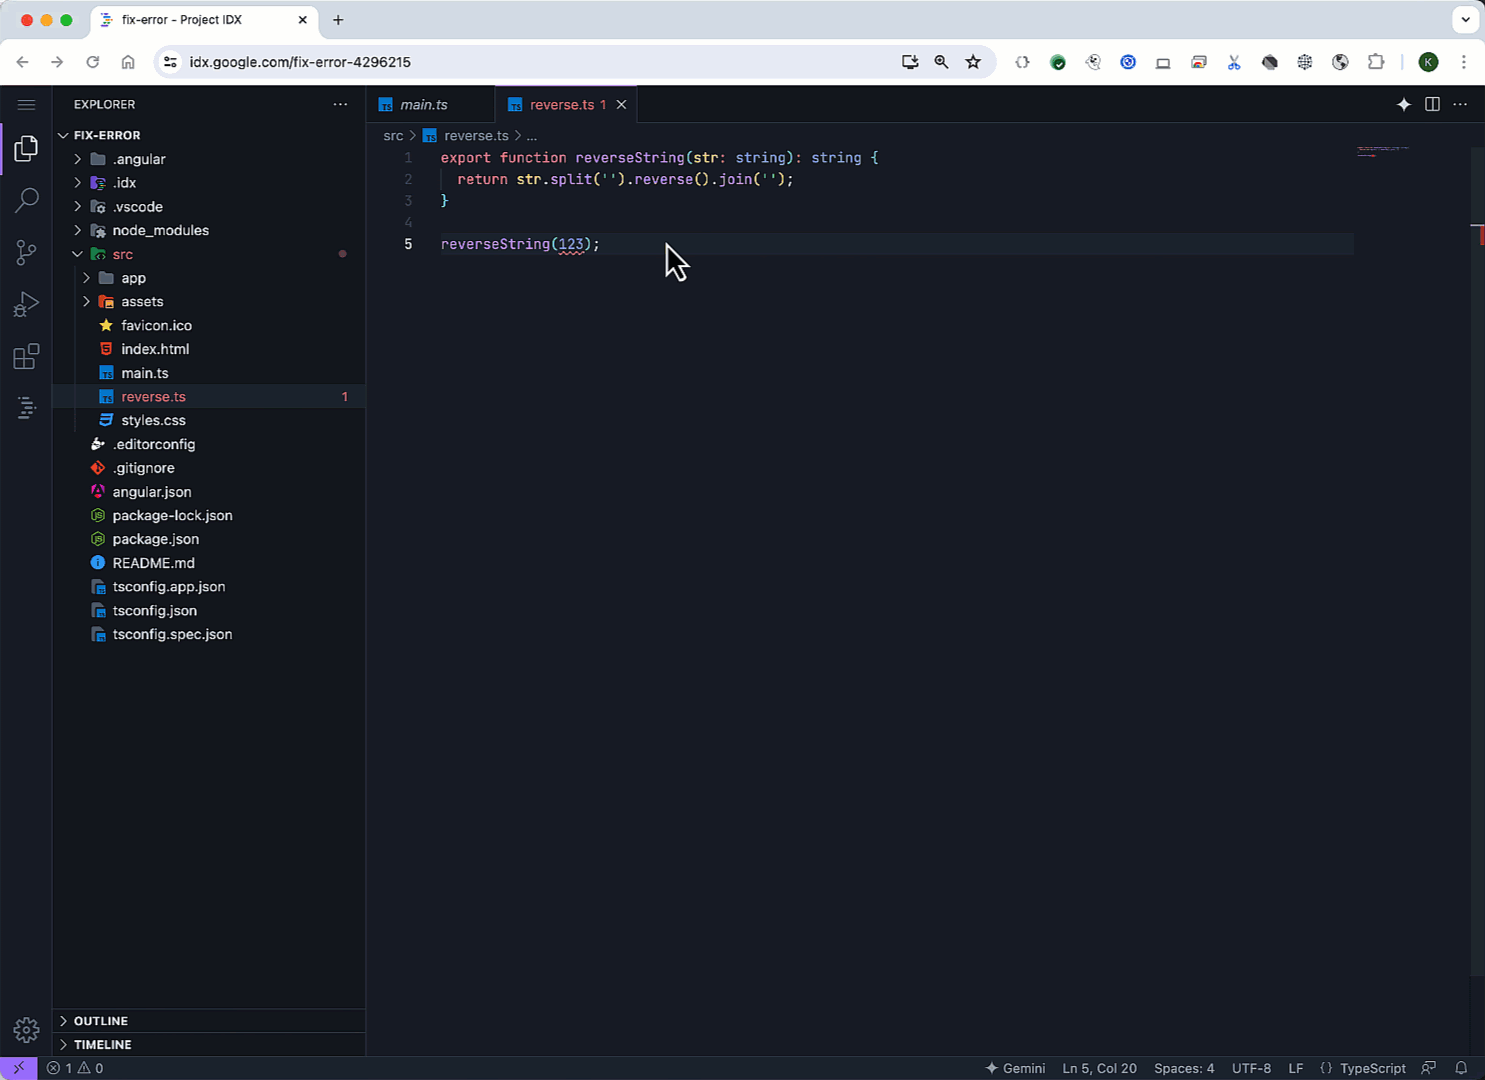Screen dimensions: 1485x1080
Task: Open README.md file
Action: tap(153, 563)
